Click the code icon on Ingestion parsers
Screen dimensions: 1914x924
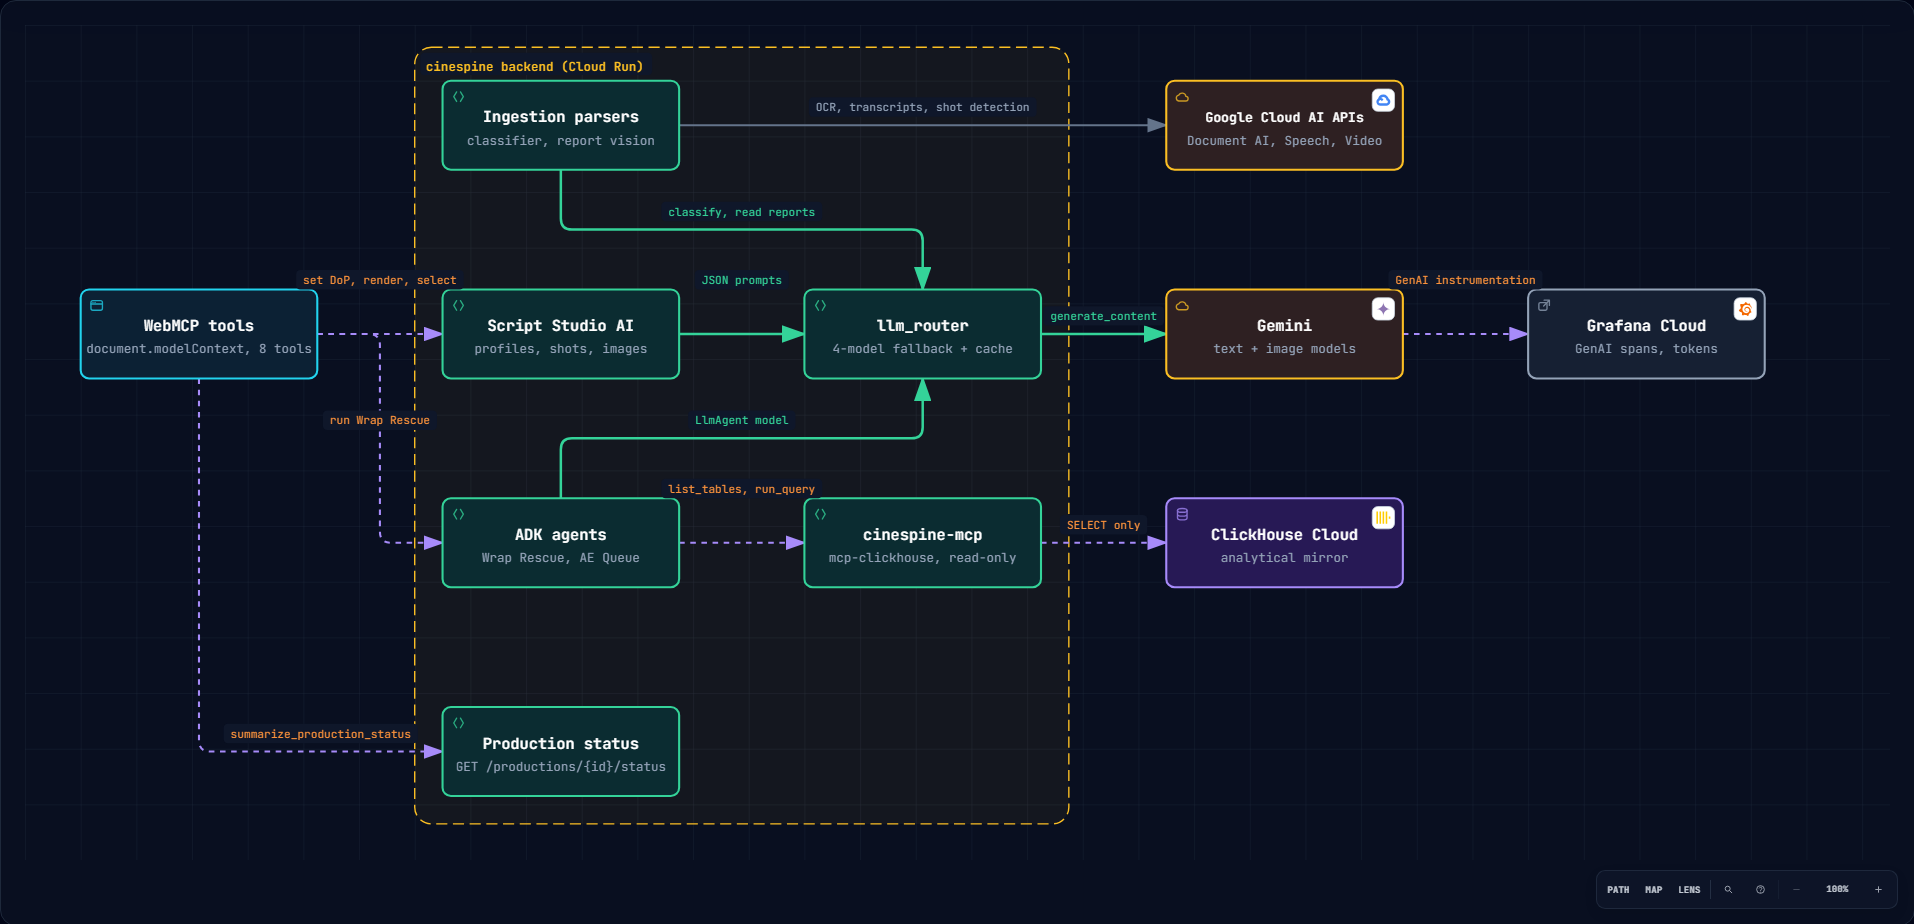(x=458, y=97)
